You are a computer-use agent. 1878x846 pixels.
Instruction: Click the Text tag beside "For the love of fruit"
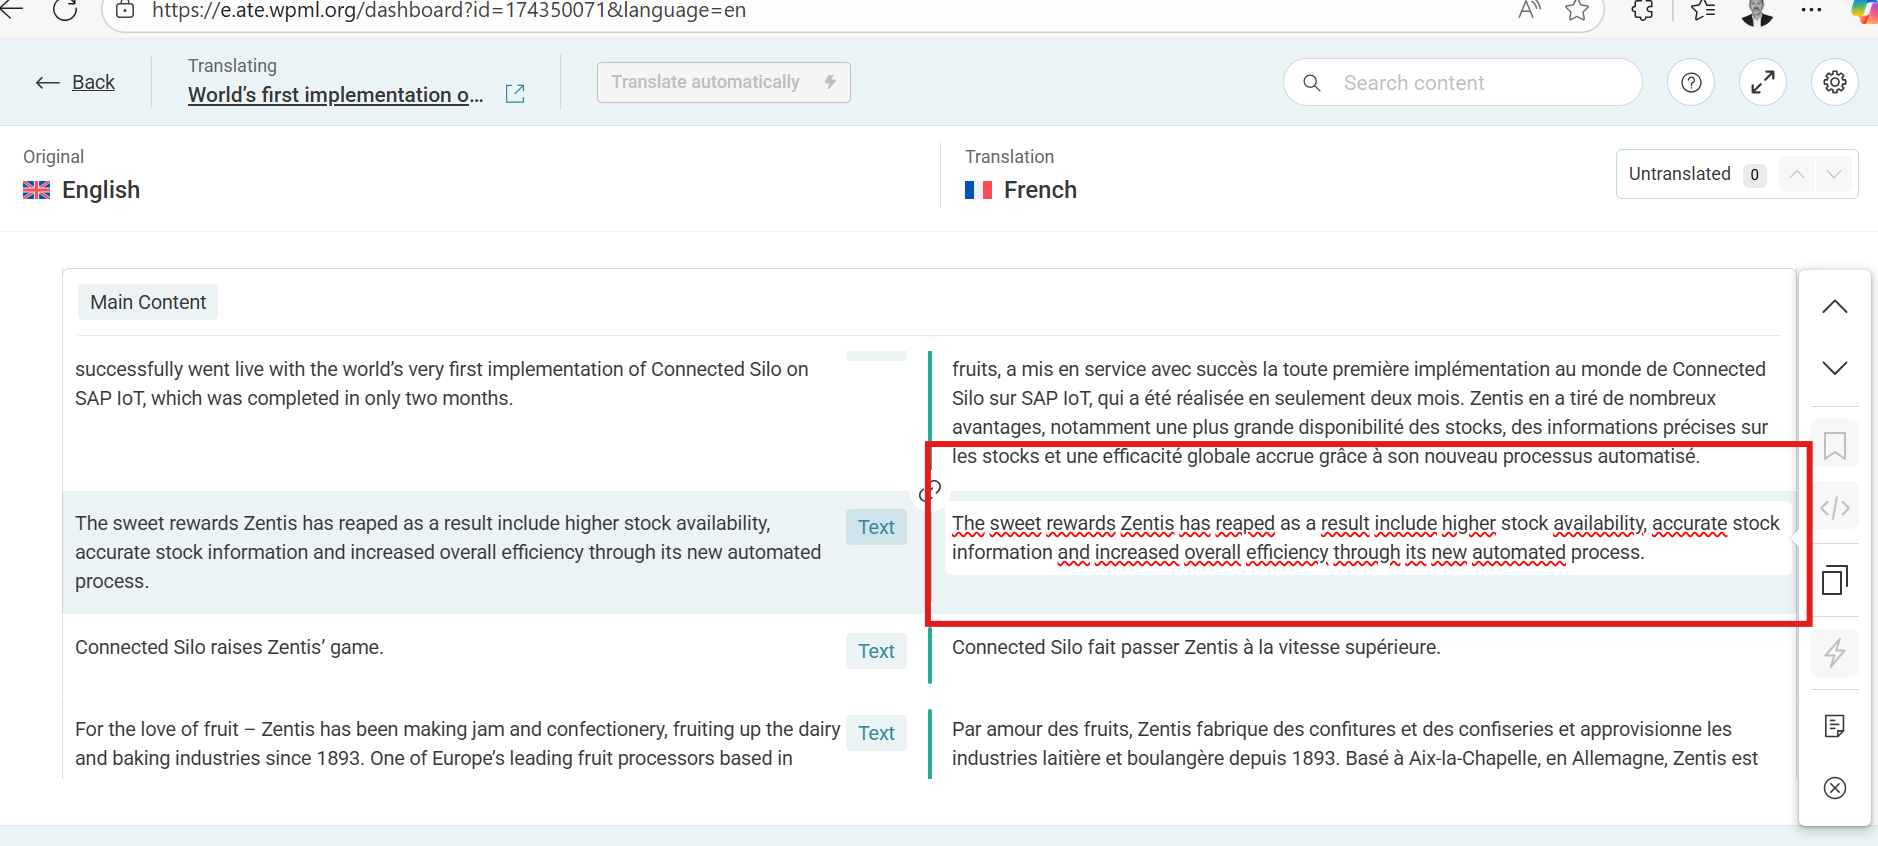tap(876, 733)
